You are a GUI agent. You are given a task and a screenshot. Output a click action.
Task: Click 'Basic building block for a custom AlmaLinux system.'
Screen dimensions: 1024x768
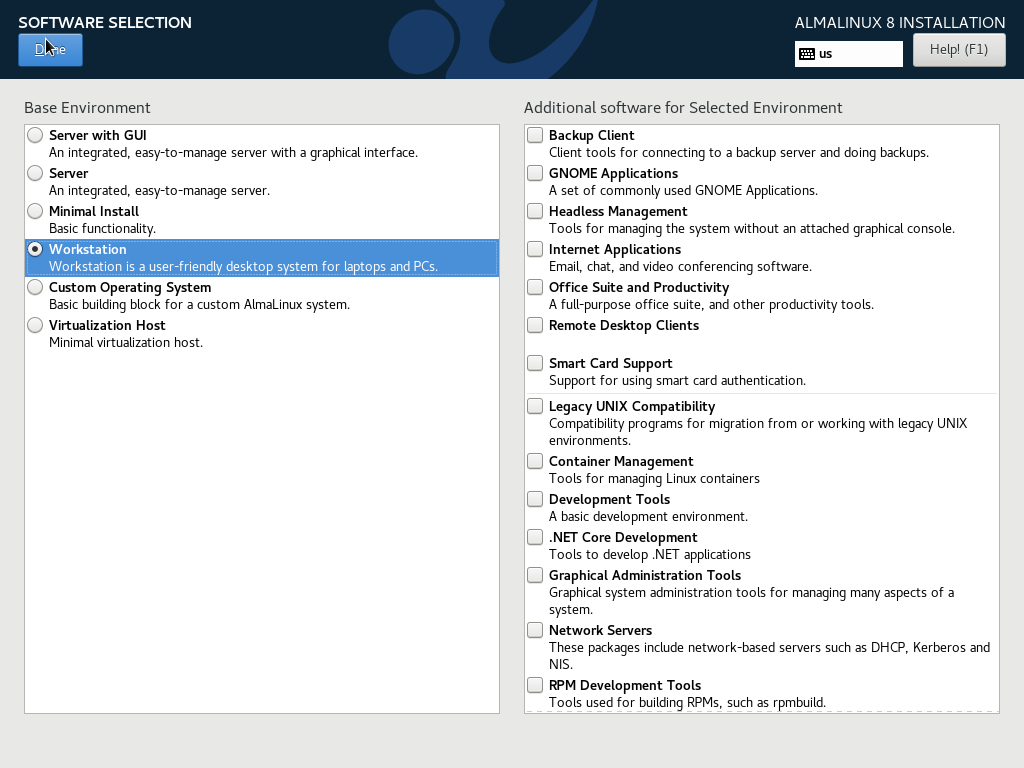(x=199, y=304)
